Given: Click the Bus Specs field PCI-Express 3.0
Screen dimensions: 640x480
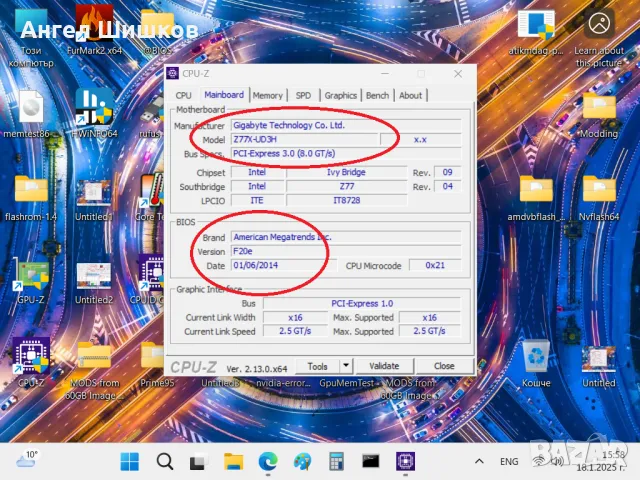Looking at the screenshot, I should [x=346, y=153].
